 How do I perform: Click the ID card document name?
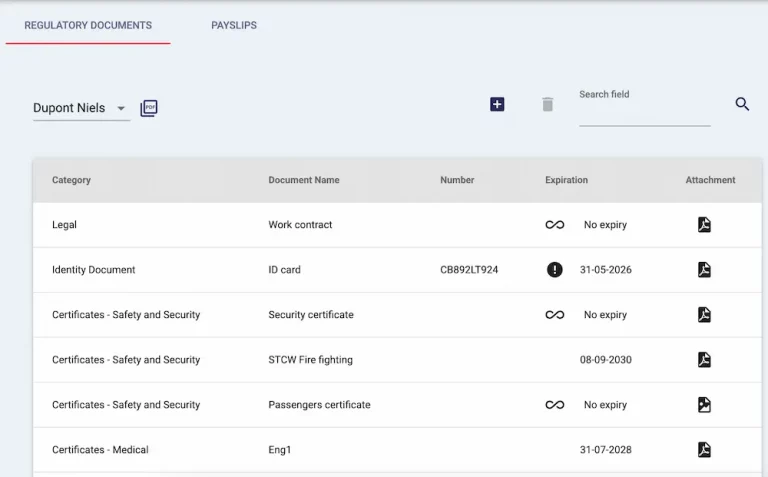(x=285, y=270)
